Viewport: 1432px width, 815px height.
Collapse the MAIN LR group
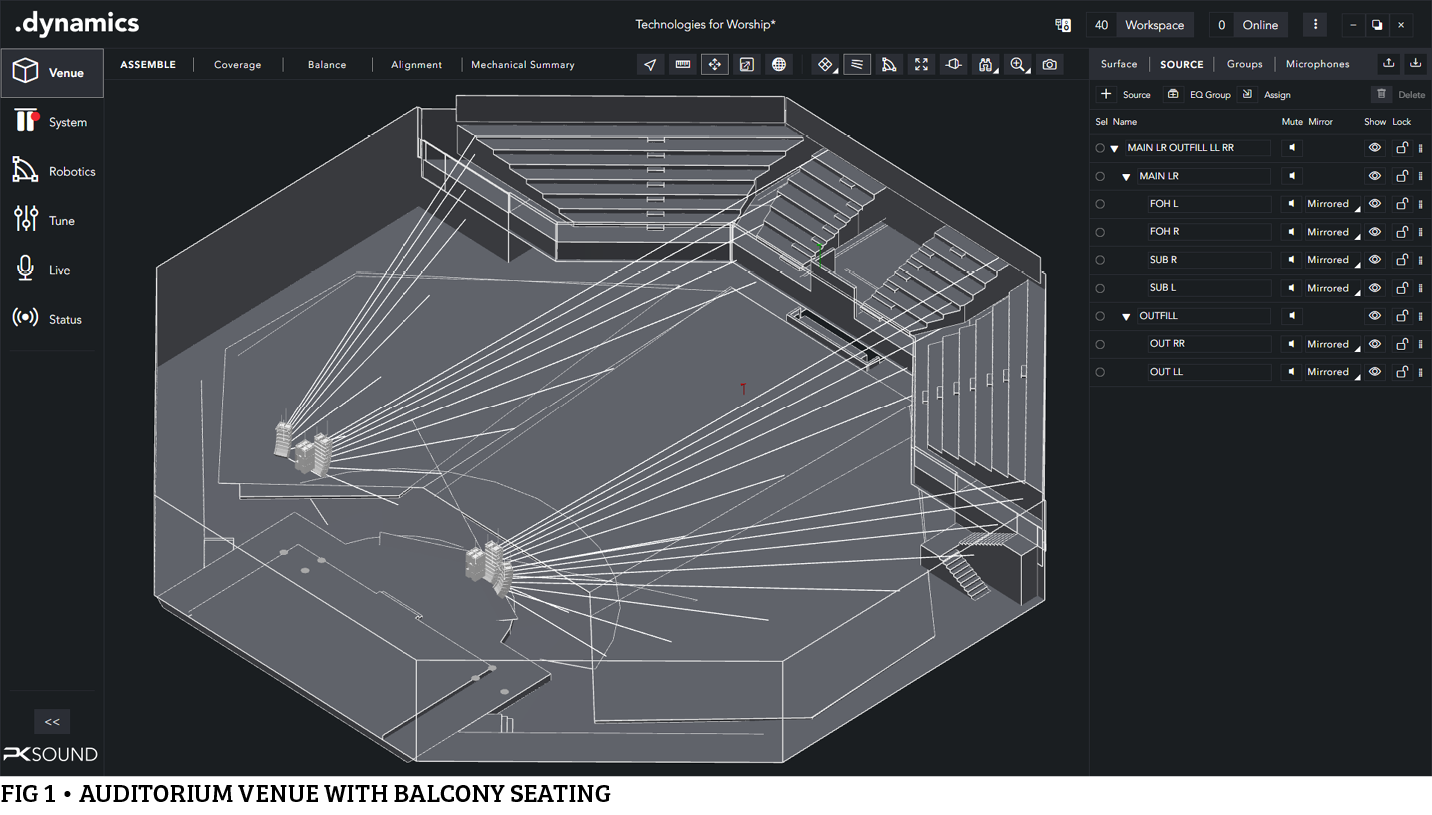(1126, 177)
